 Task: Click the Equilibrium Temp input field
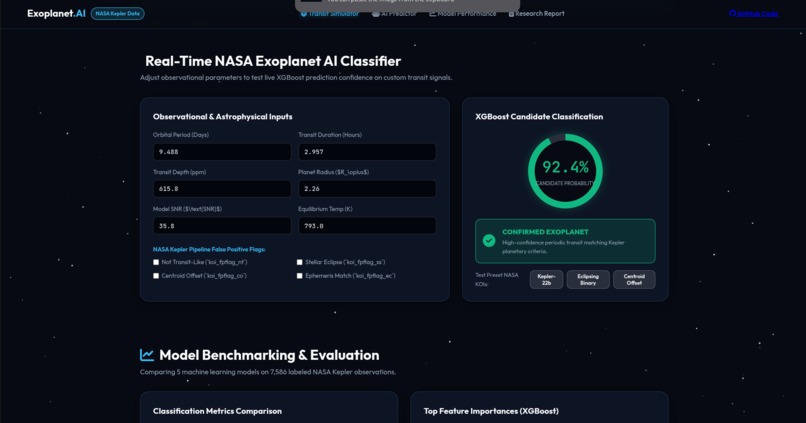[x=367, y=226]
